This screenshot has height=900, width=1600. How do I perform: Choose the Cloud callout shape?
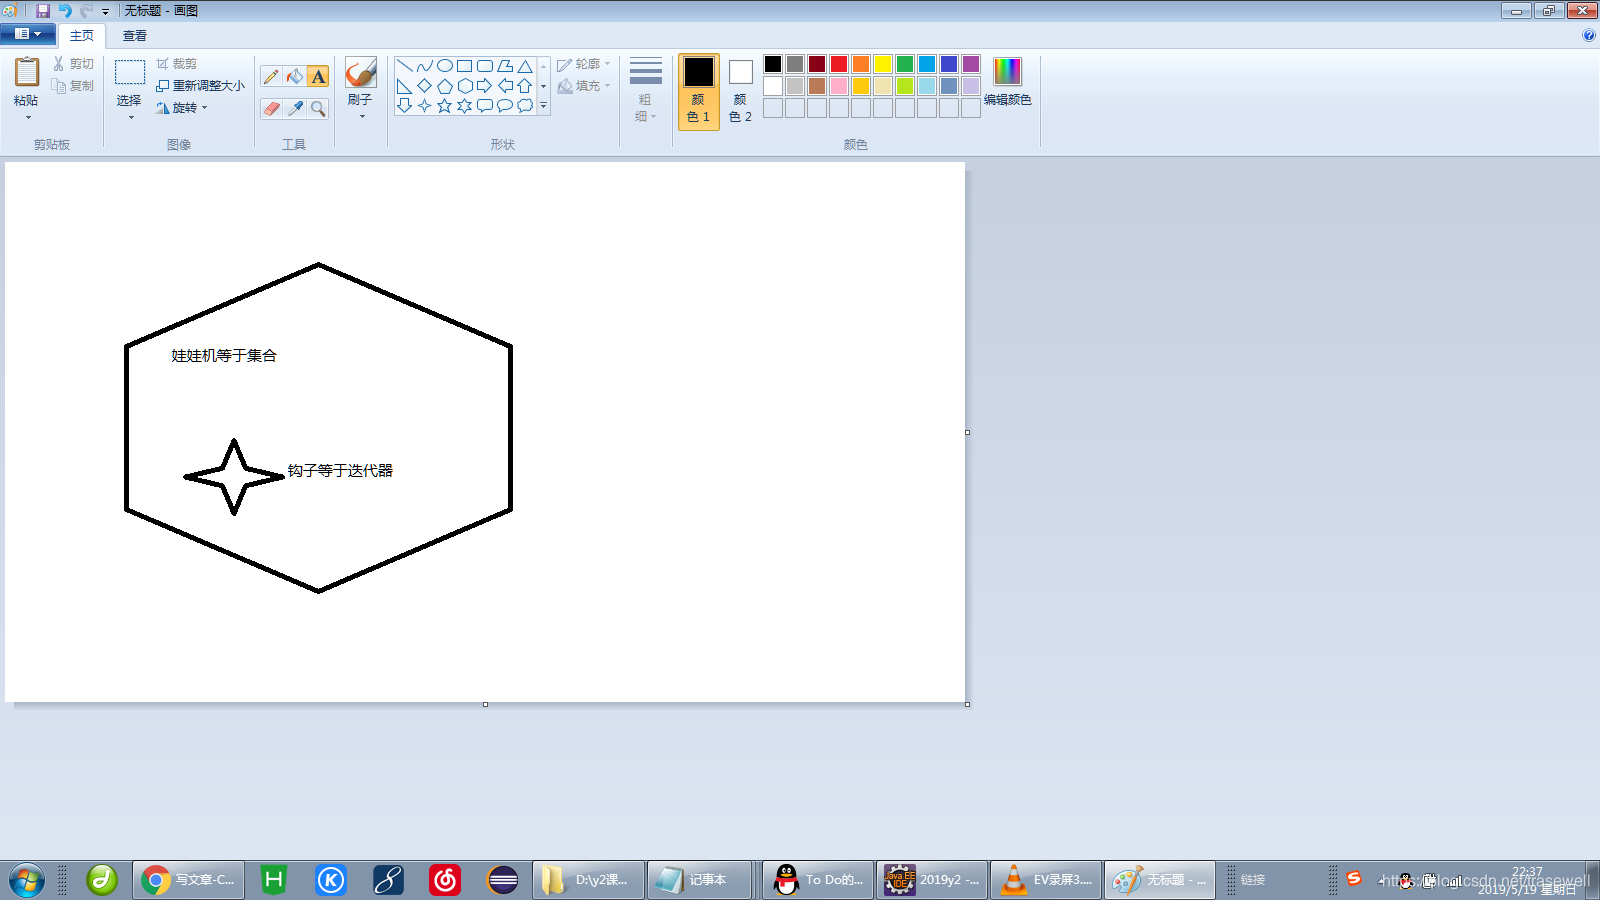pyautogui.click(x=525, y=105)
